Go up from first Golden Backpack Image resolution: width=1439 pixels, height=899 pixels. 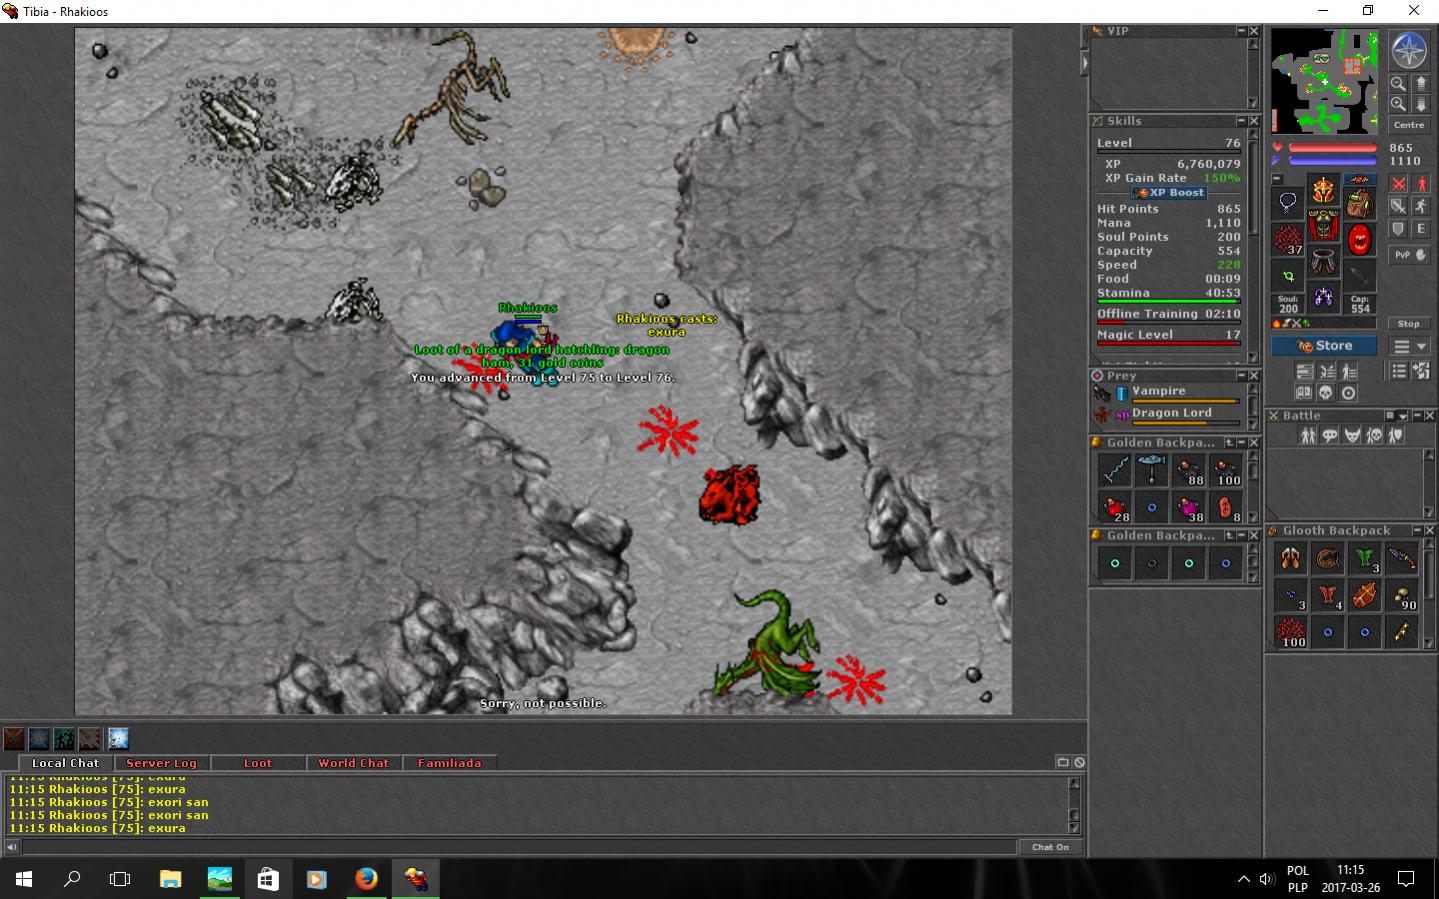pos(1229,442)
